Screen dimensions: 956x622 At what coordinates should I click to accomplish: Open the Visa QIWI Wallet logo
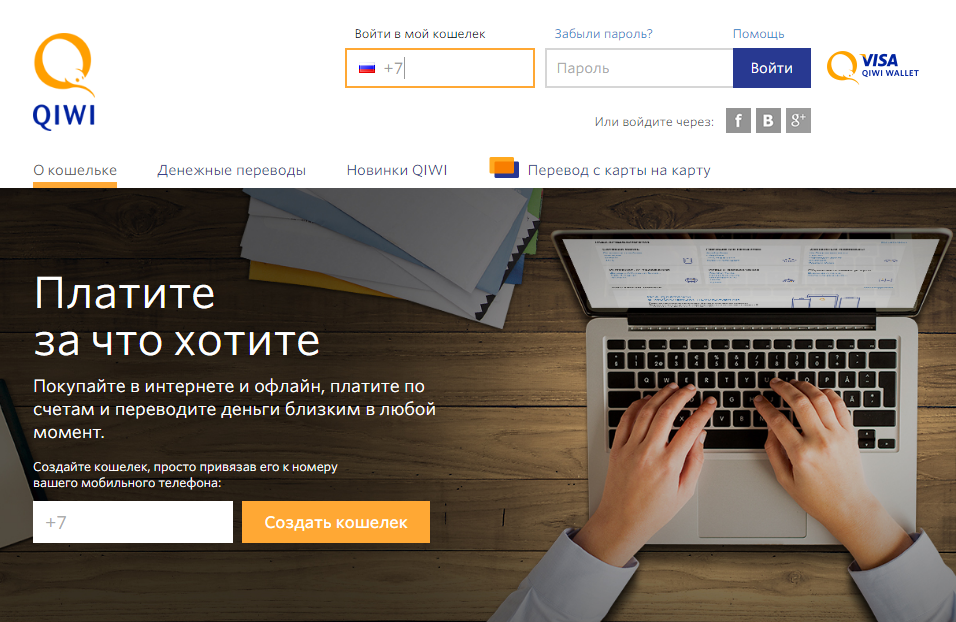click(x=872, y=67)
